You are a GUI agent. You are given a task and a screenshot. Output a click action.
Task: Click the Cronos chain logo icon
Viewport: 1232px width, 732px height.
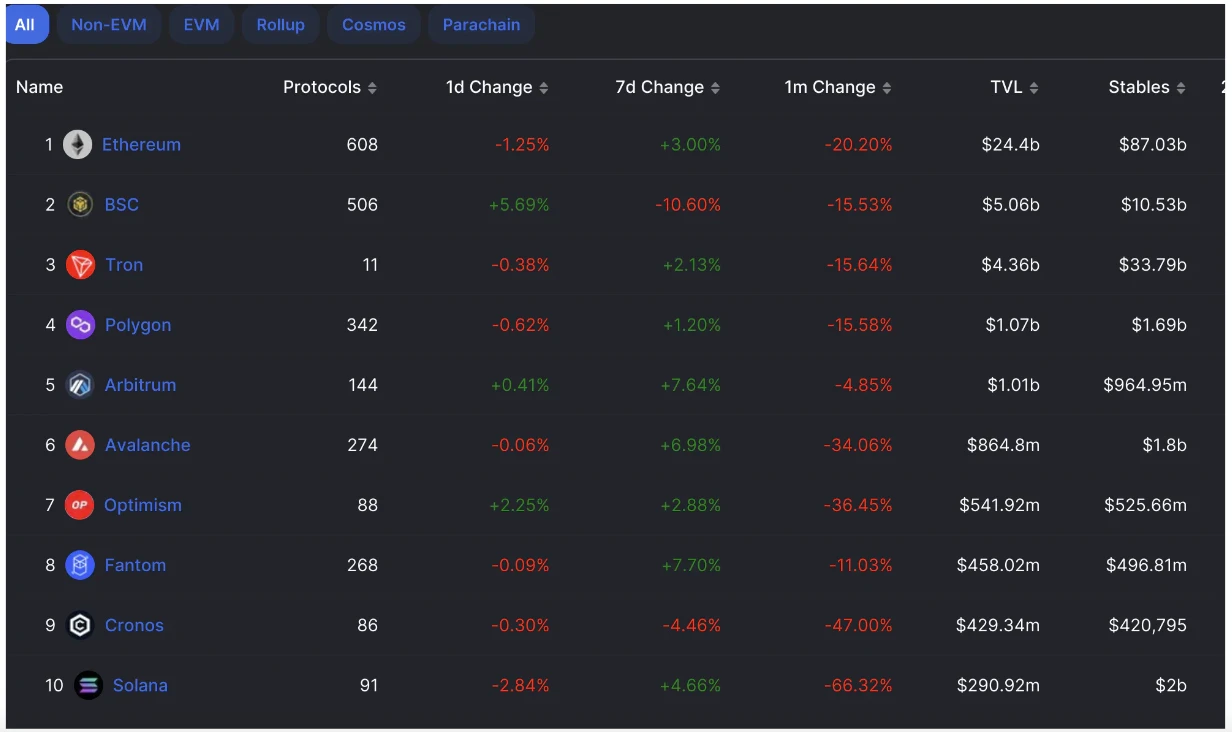(80, 625)
